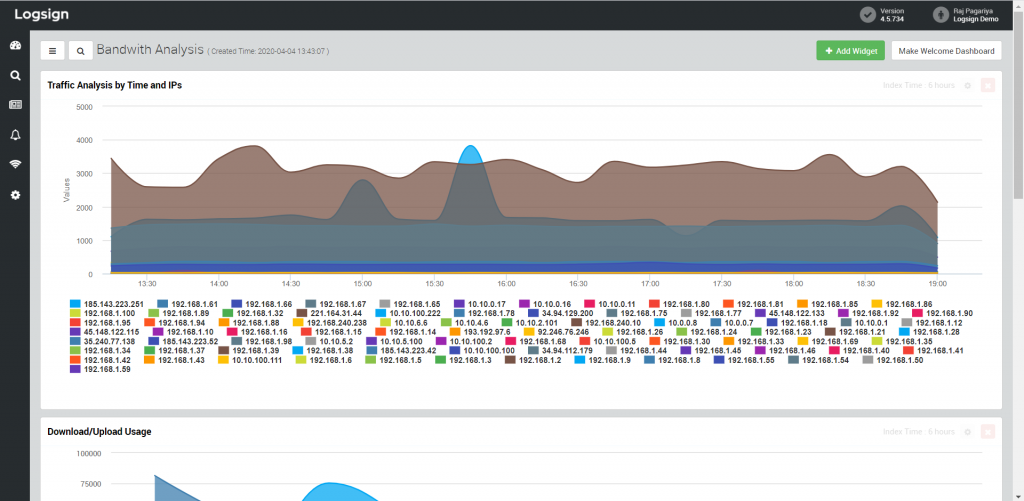Click legend entry 10.10.2.101

(530, 323)
